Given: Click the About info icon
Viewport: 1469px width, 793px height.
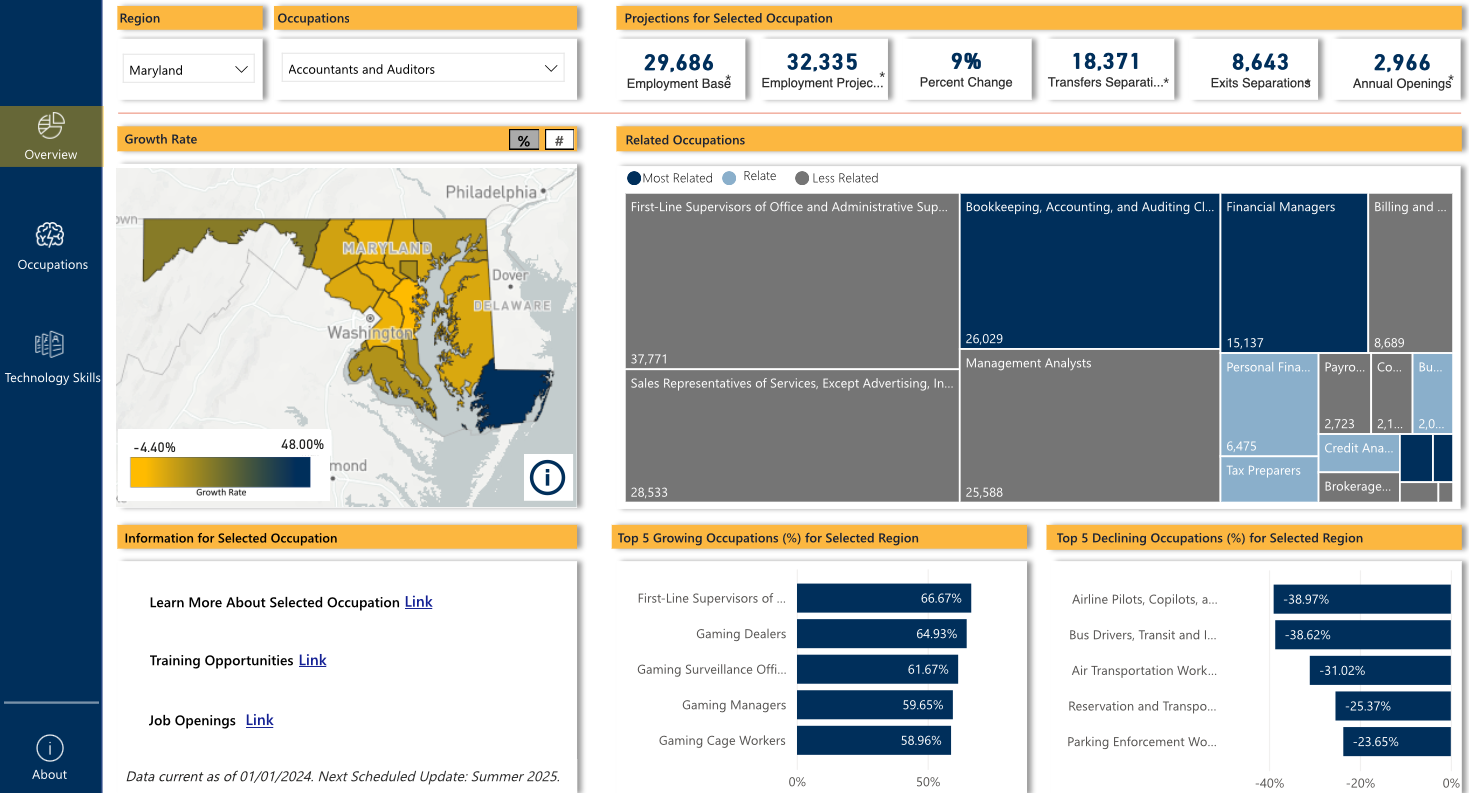Looking at the screenshot, I should pos(50,748).
